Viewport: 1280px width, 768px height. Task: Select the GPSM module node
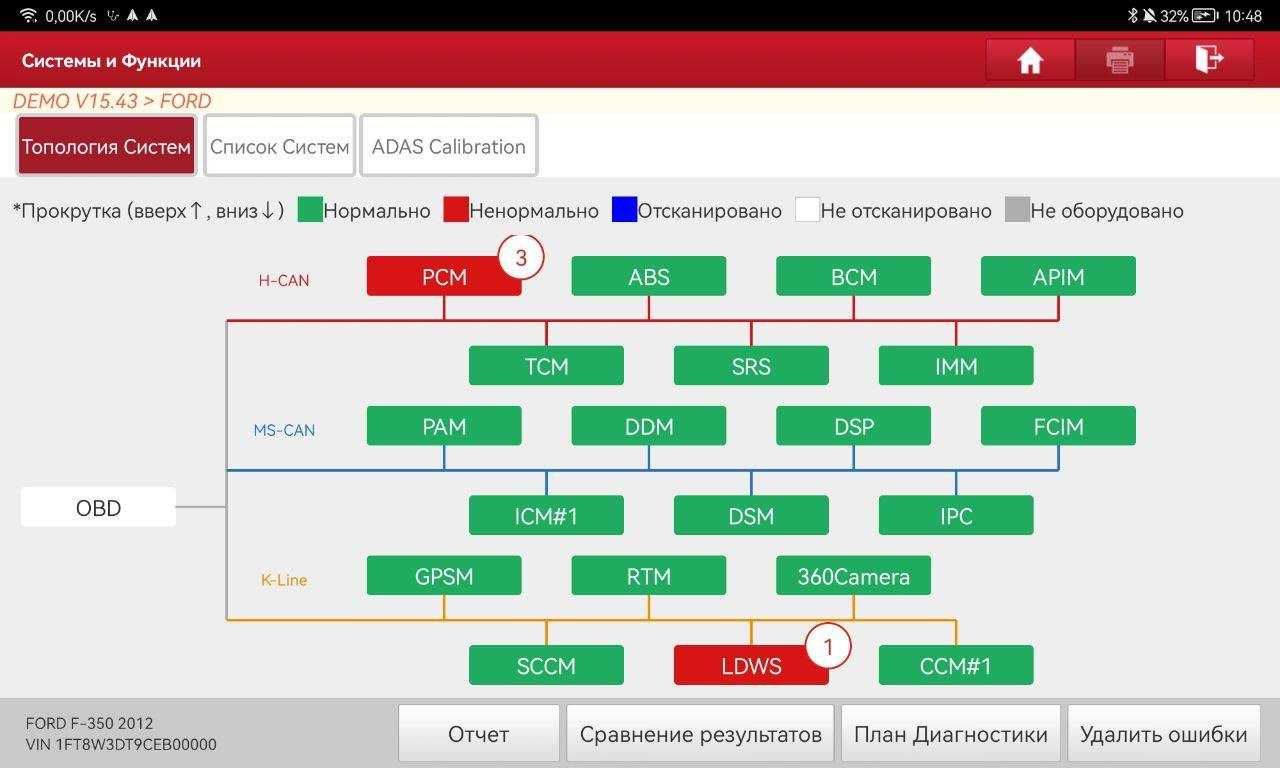pyautogui.click(x=444, y=576)
